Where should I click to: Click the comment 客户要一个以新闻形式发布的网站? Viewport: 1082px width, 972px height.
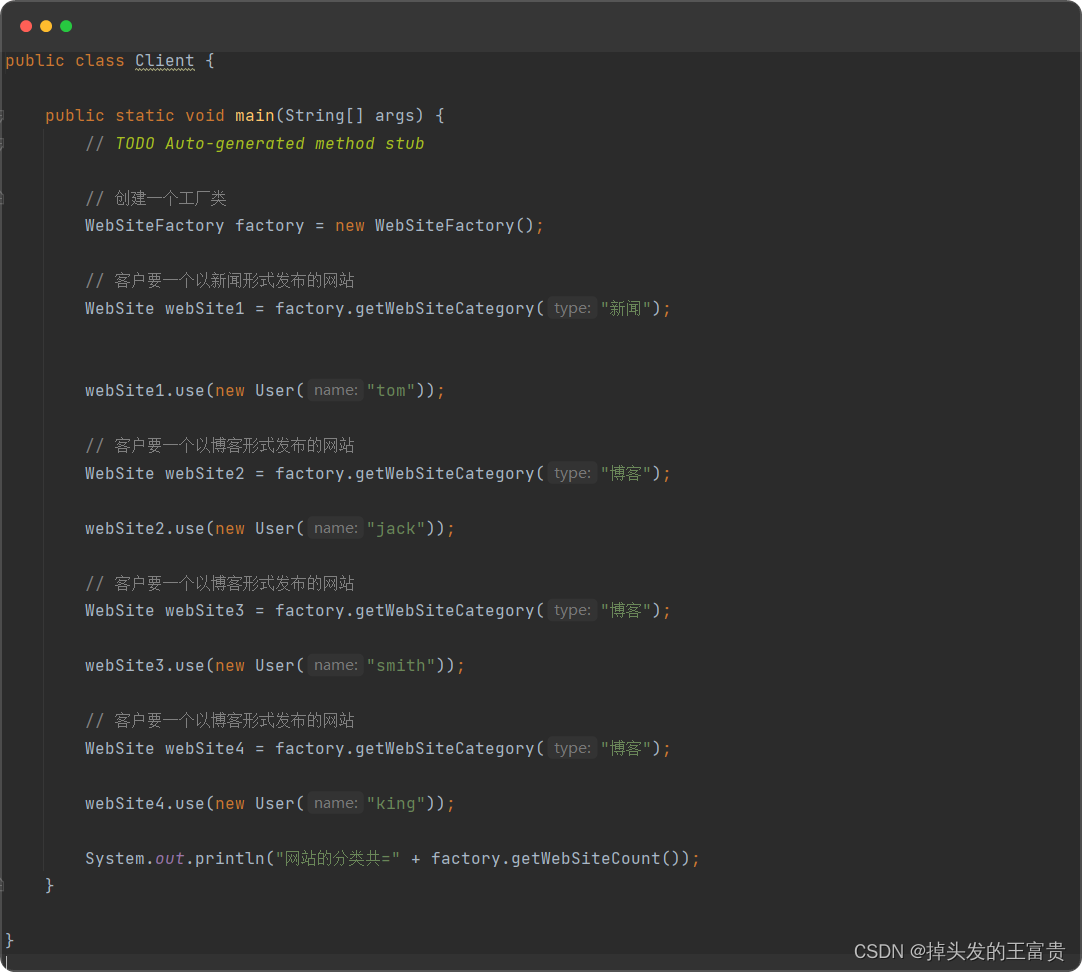pyautogui.click(x=219, y=281)
